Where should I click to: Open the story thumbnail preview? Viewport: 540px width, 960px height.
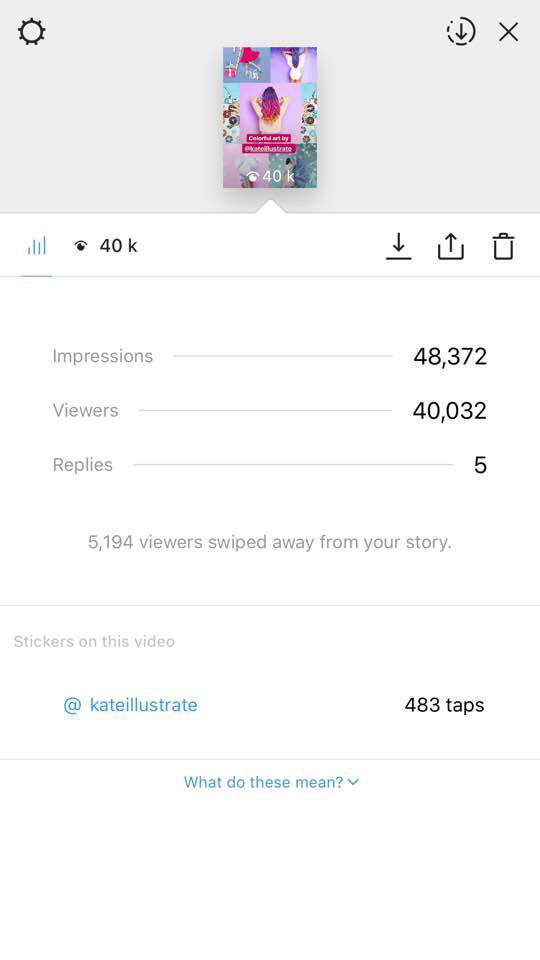pyautogui.click(x=270, y=117)
